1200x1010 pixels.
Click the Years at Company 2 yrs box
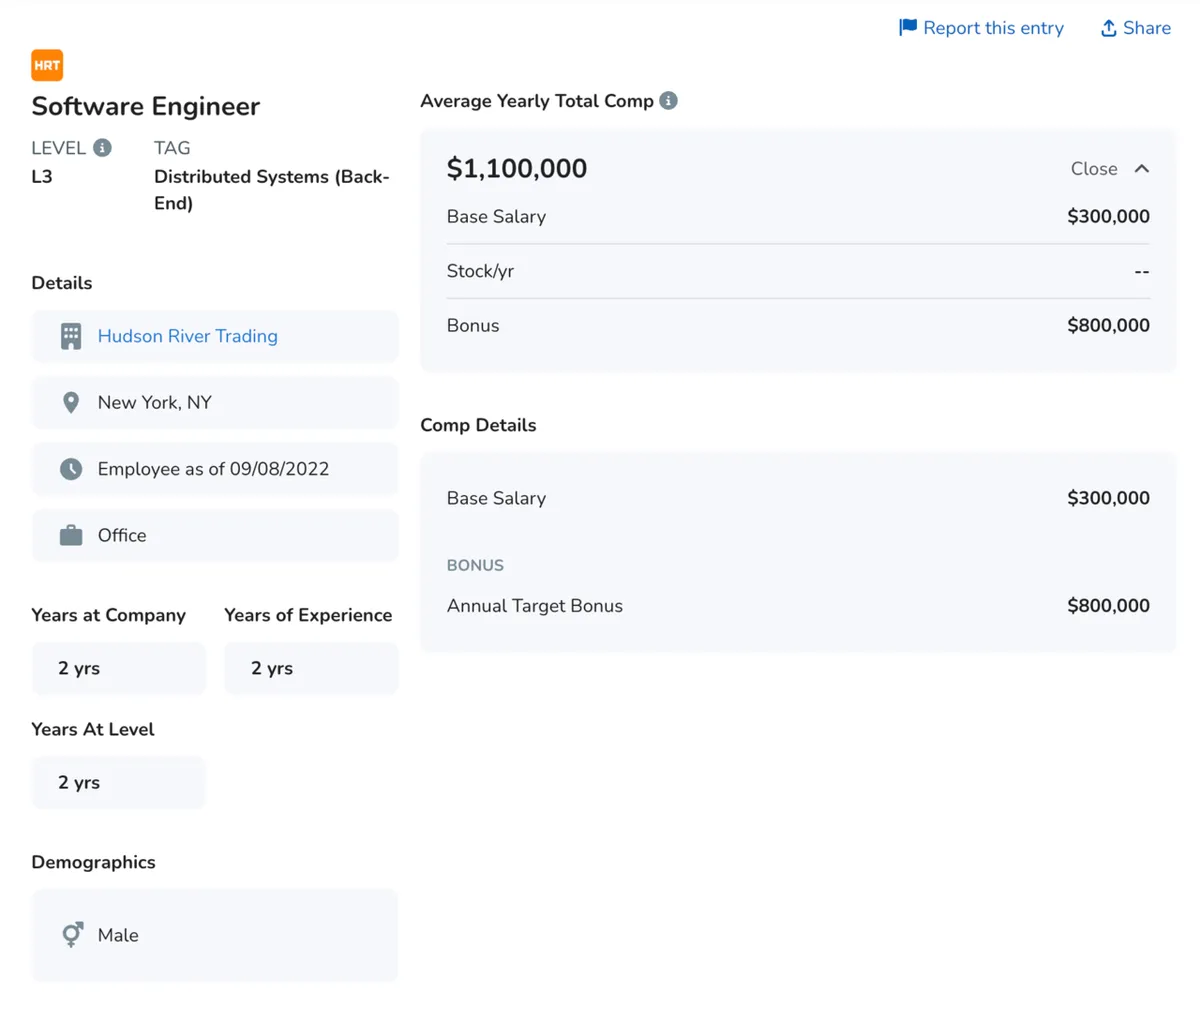tap(118, 668)
